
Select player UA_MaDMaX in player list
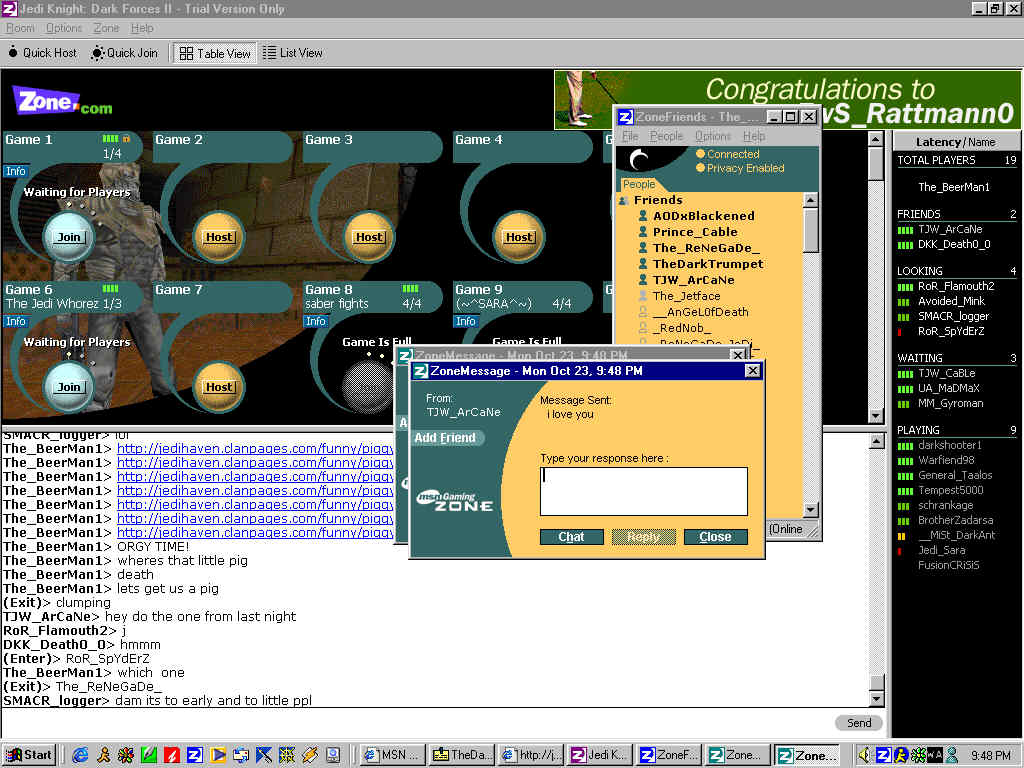[x=949, y=388]
